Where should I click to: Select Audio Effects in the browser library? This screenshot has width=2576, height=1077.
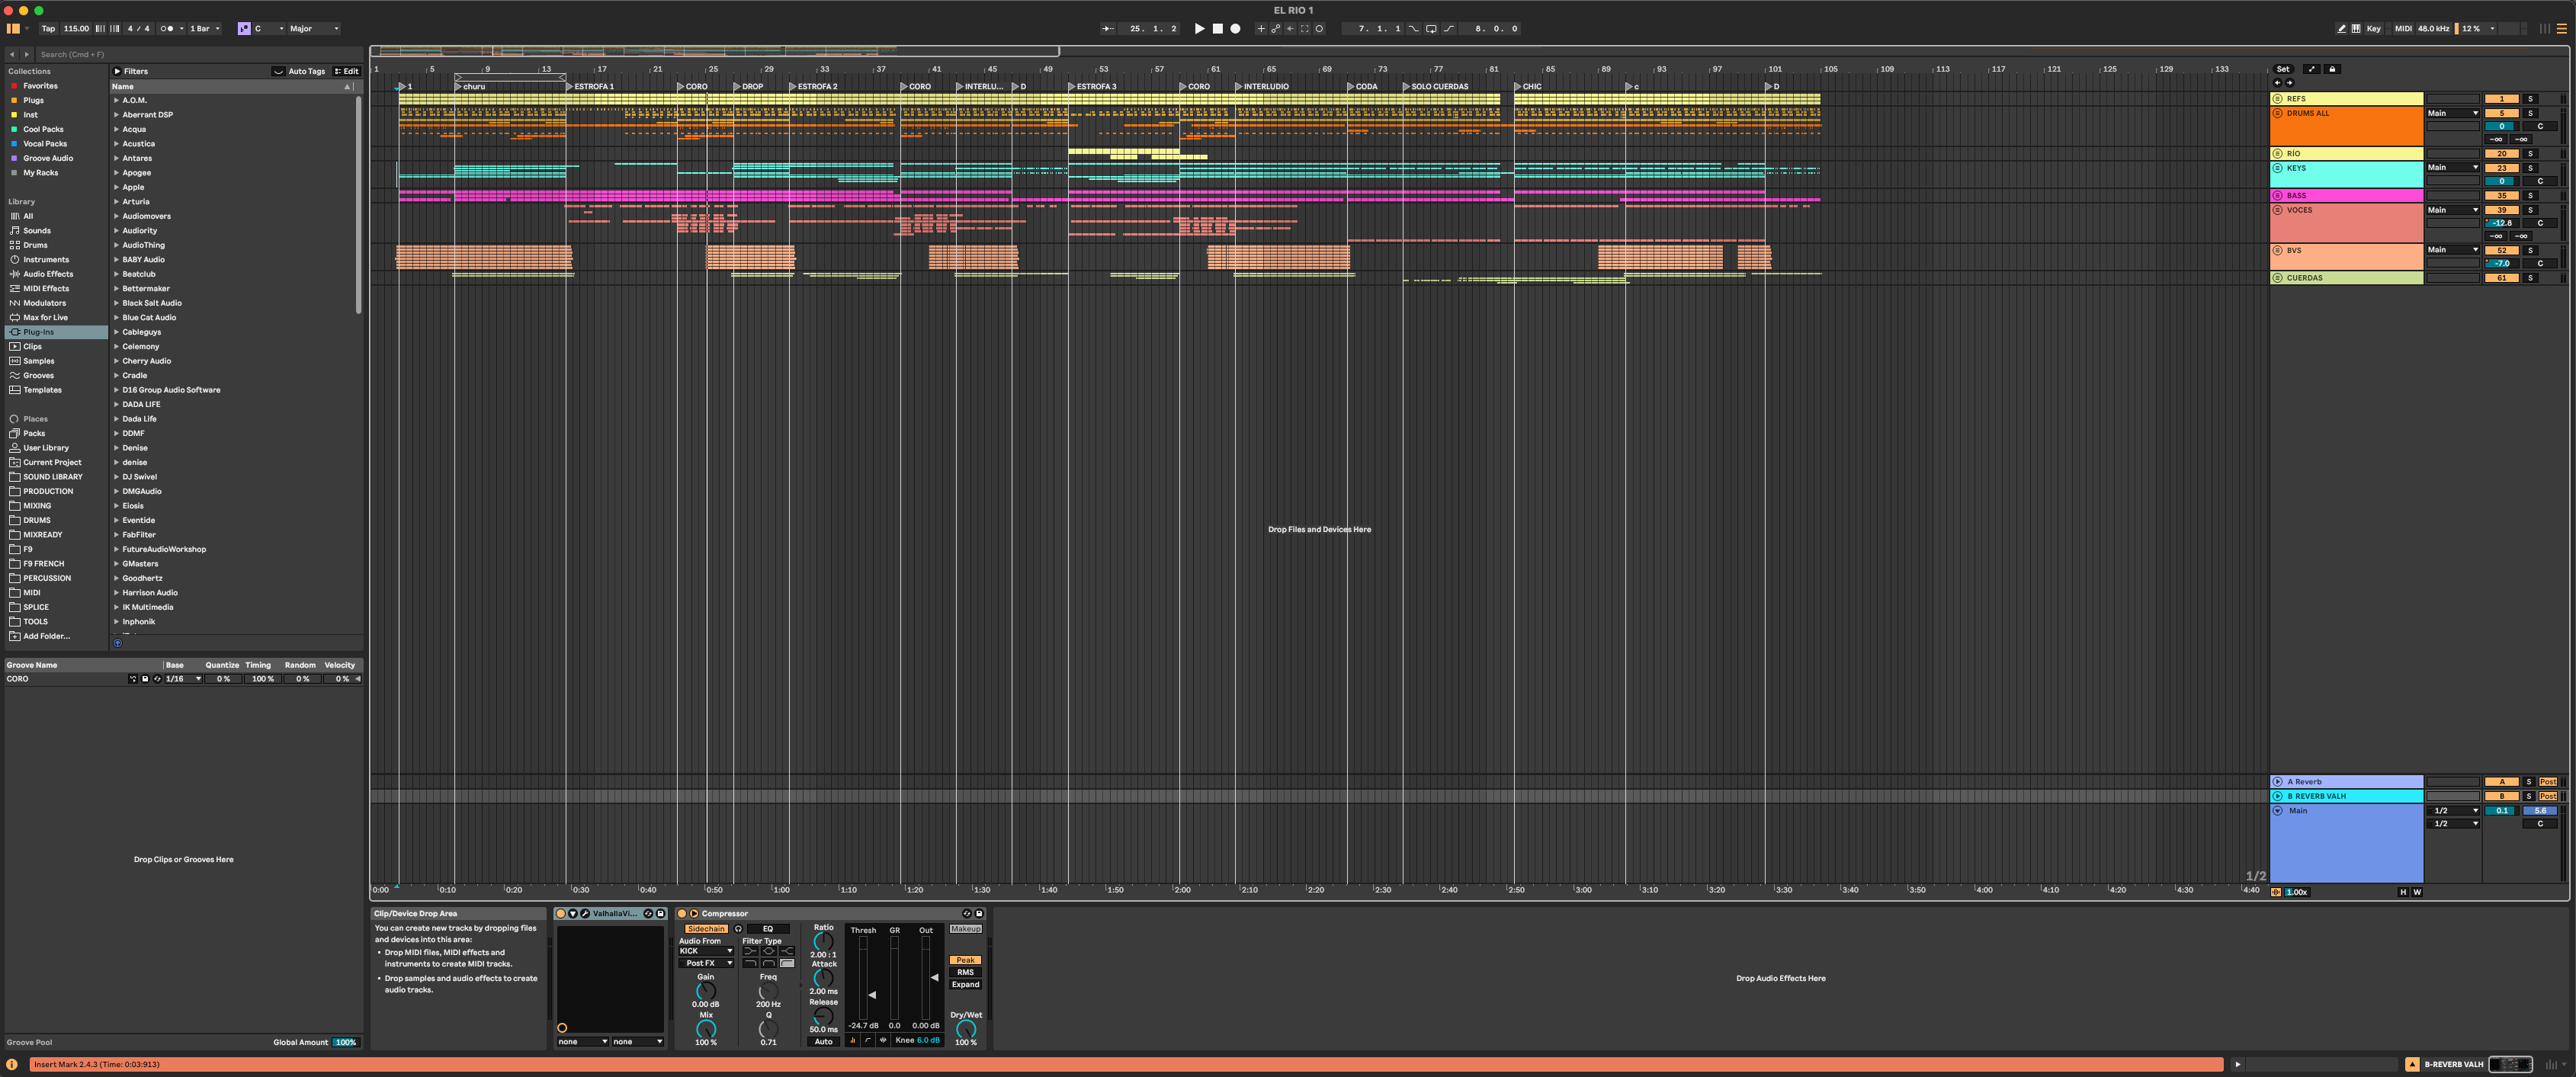point(48,274)
